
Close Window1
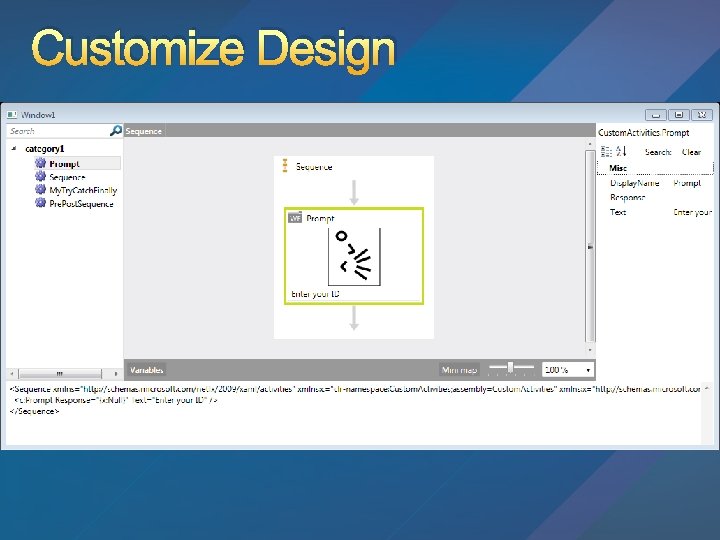702,115
